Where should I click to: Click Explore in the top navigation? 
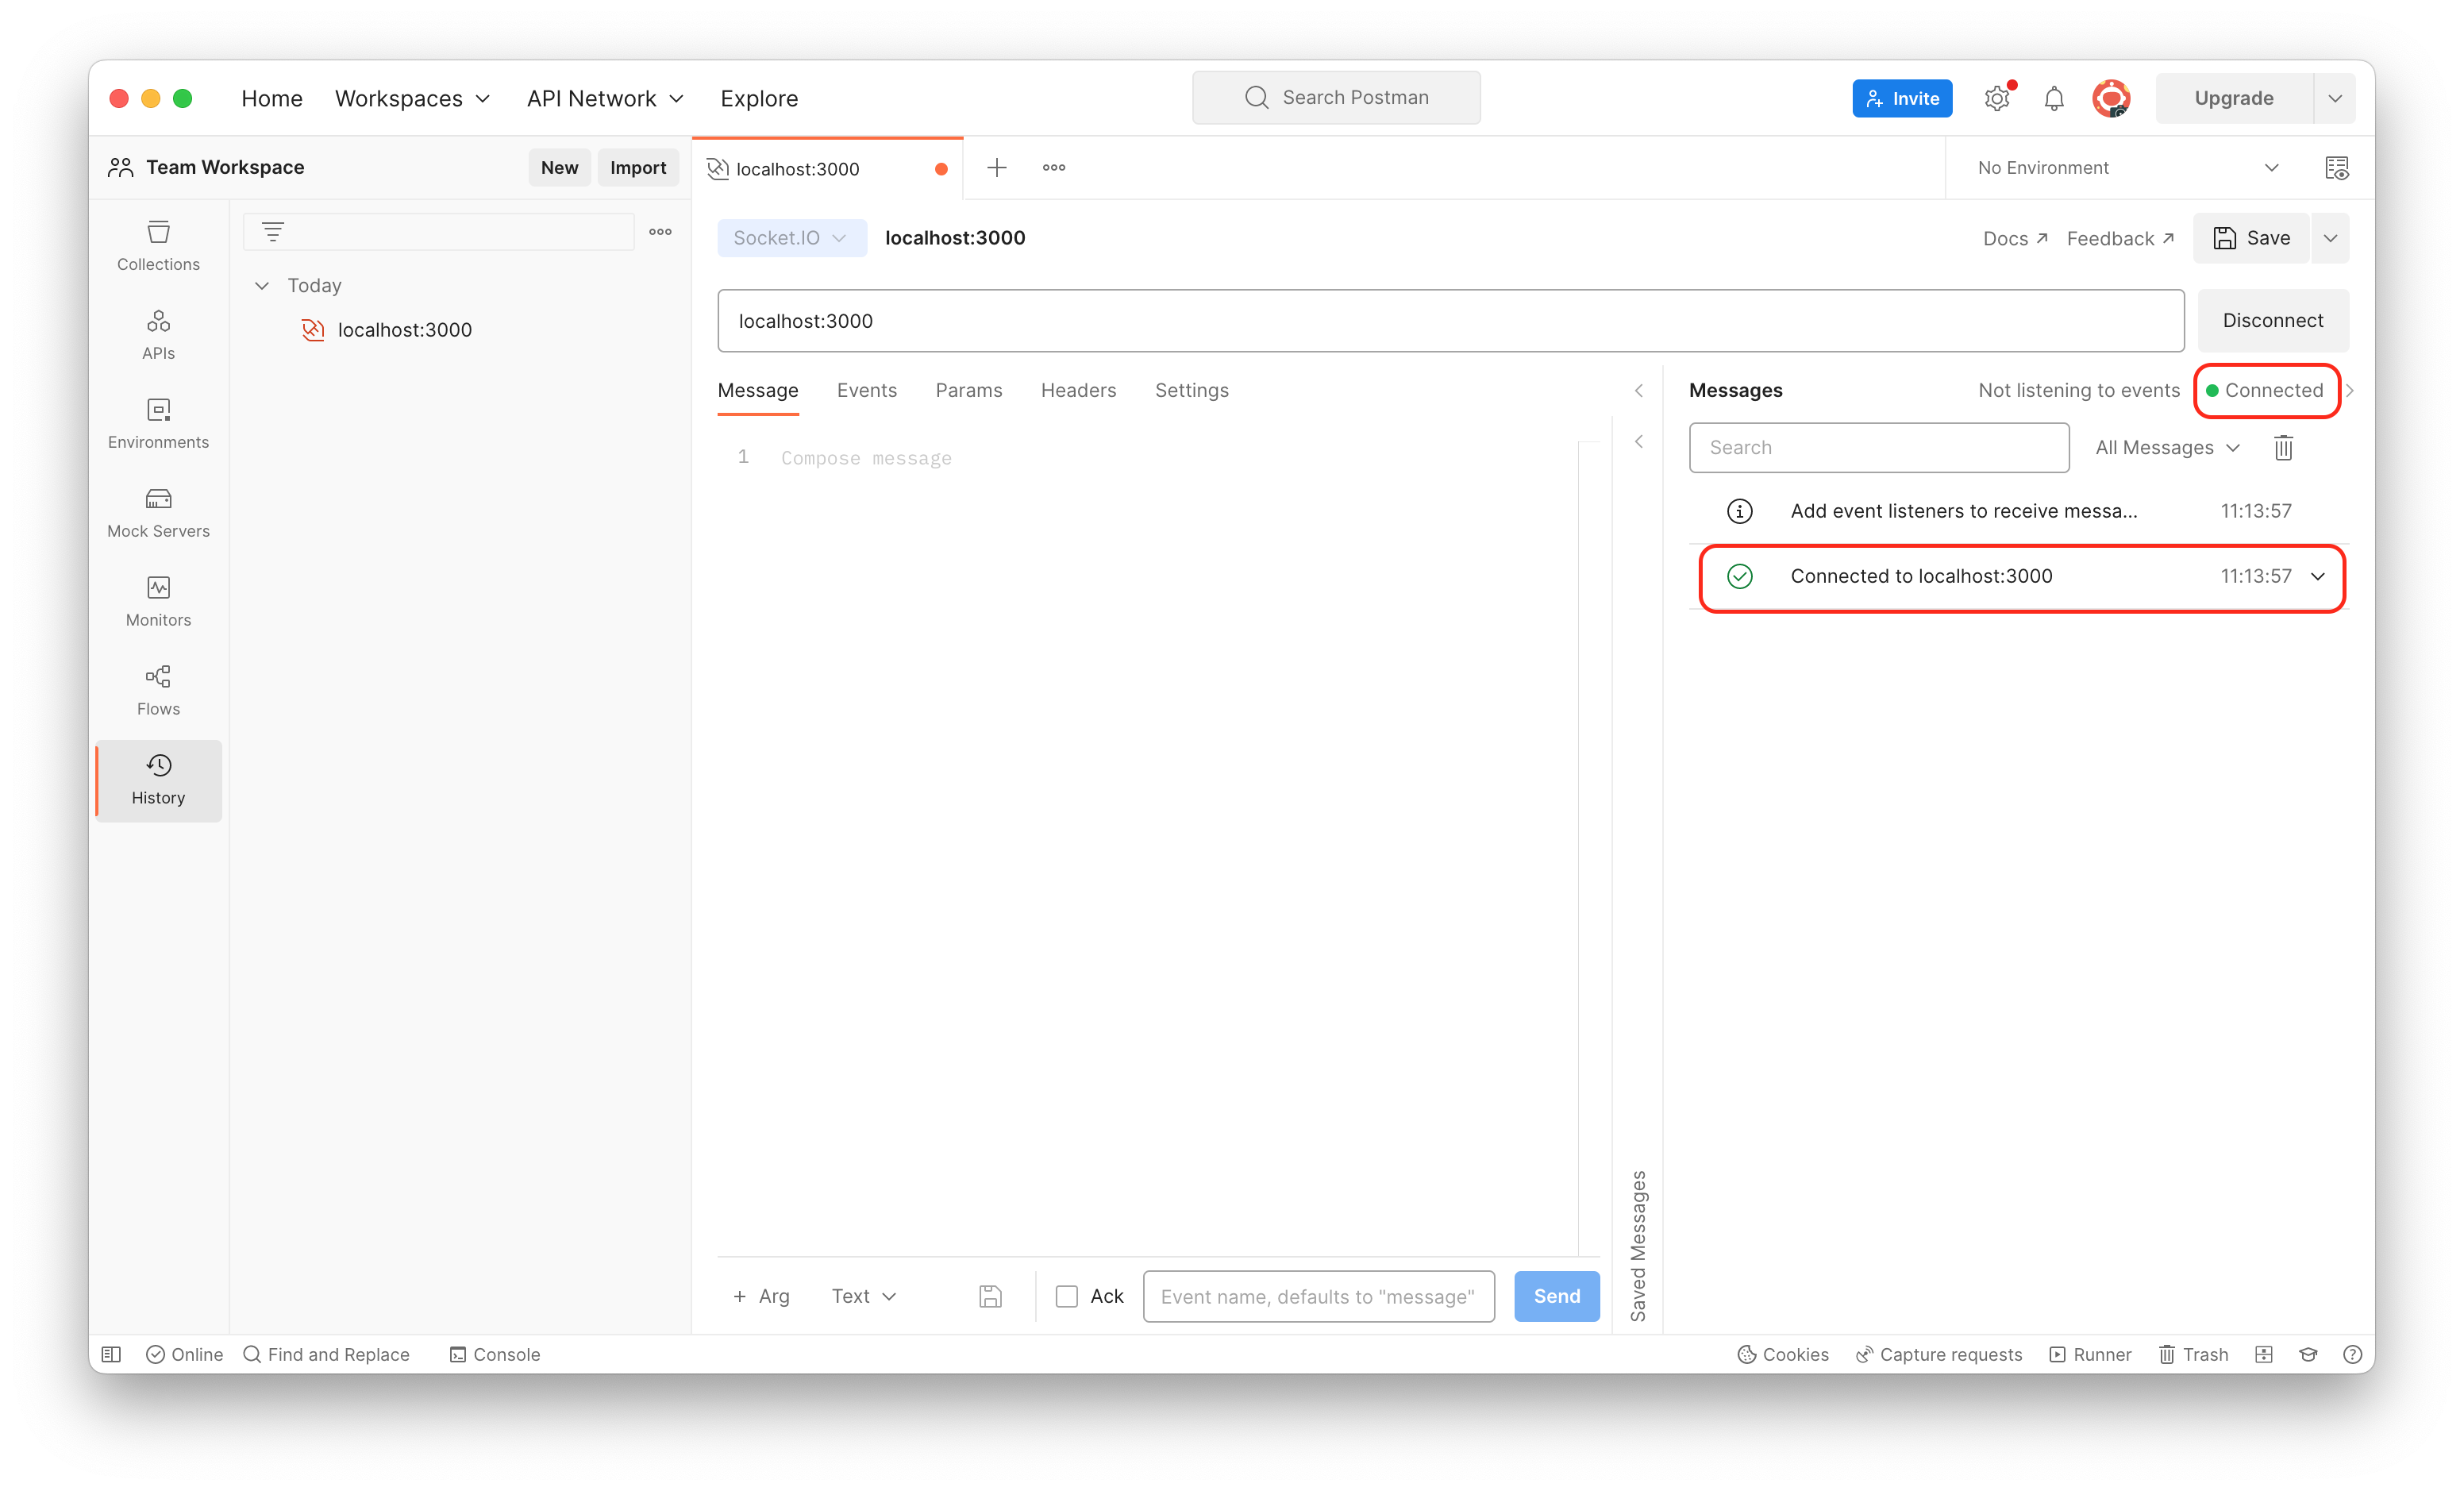point(759,98)
